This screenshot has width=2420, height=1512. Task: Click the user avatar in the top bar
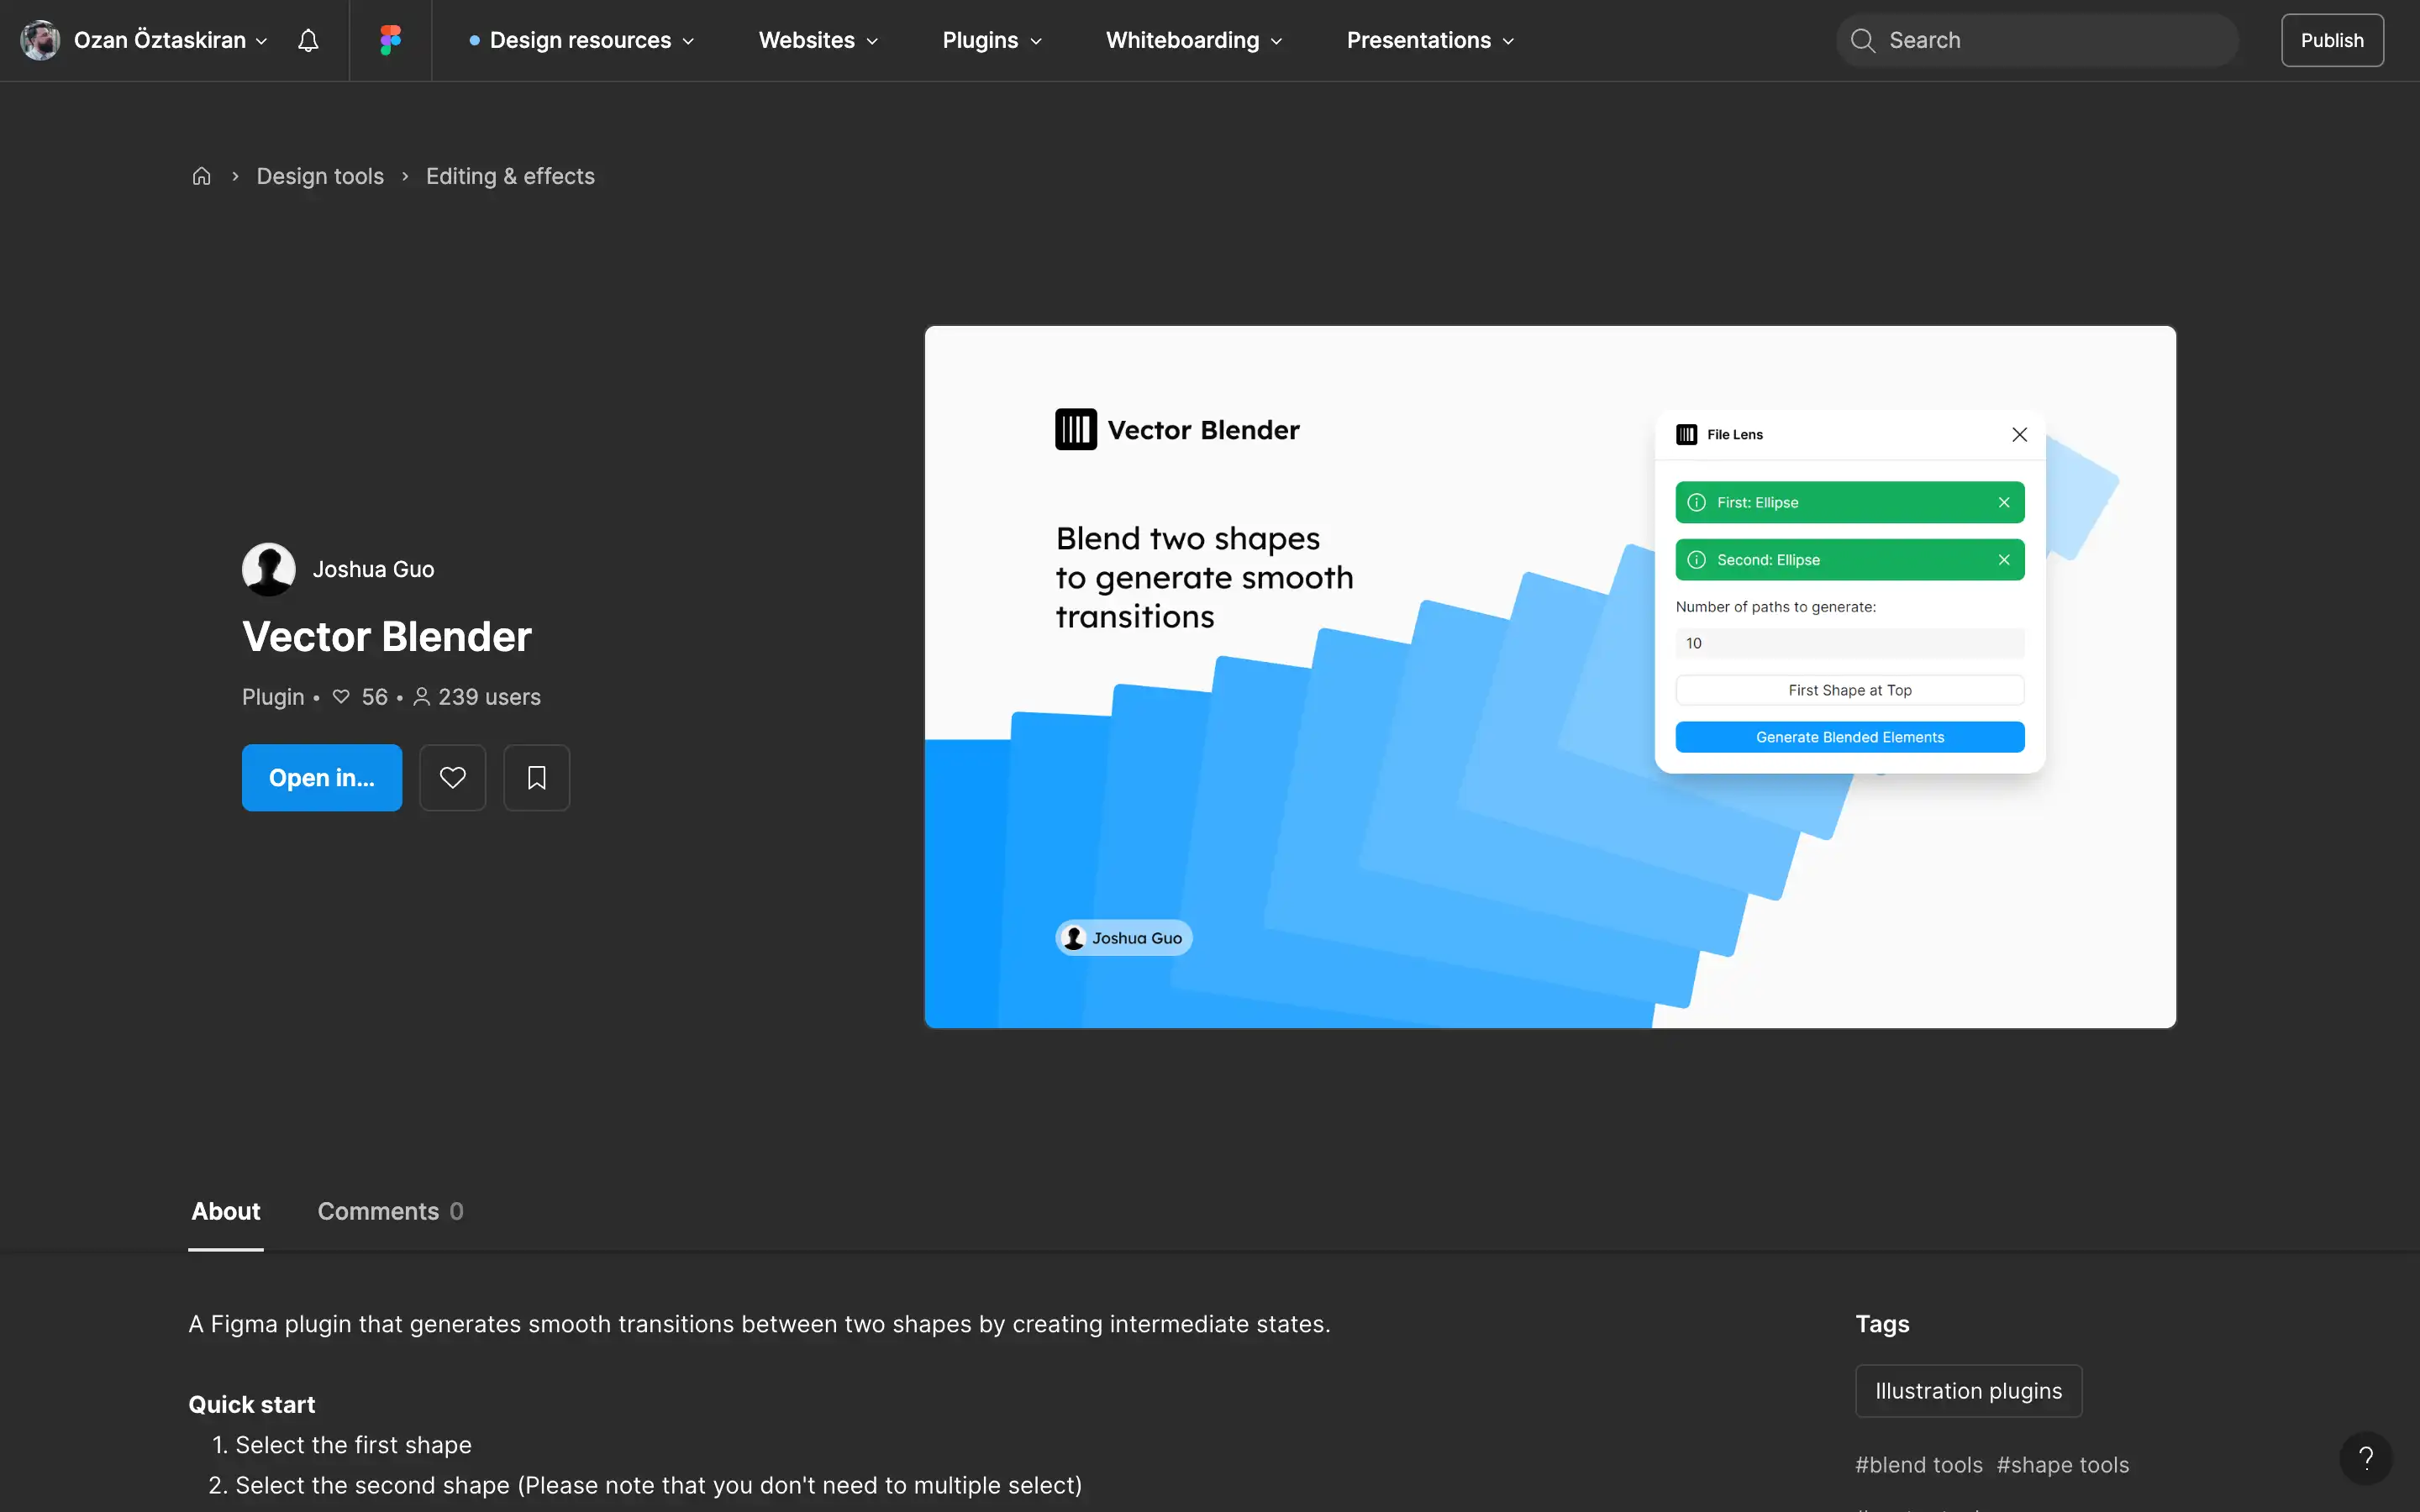(40, 40)
